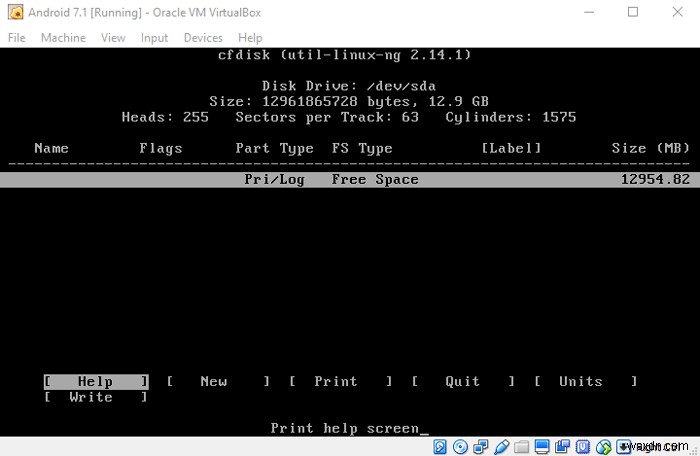This screenshot has width=700, height=456.
Task: Open the Help menu in the menu bar
Action: (250, 38)
